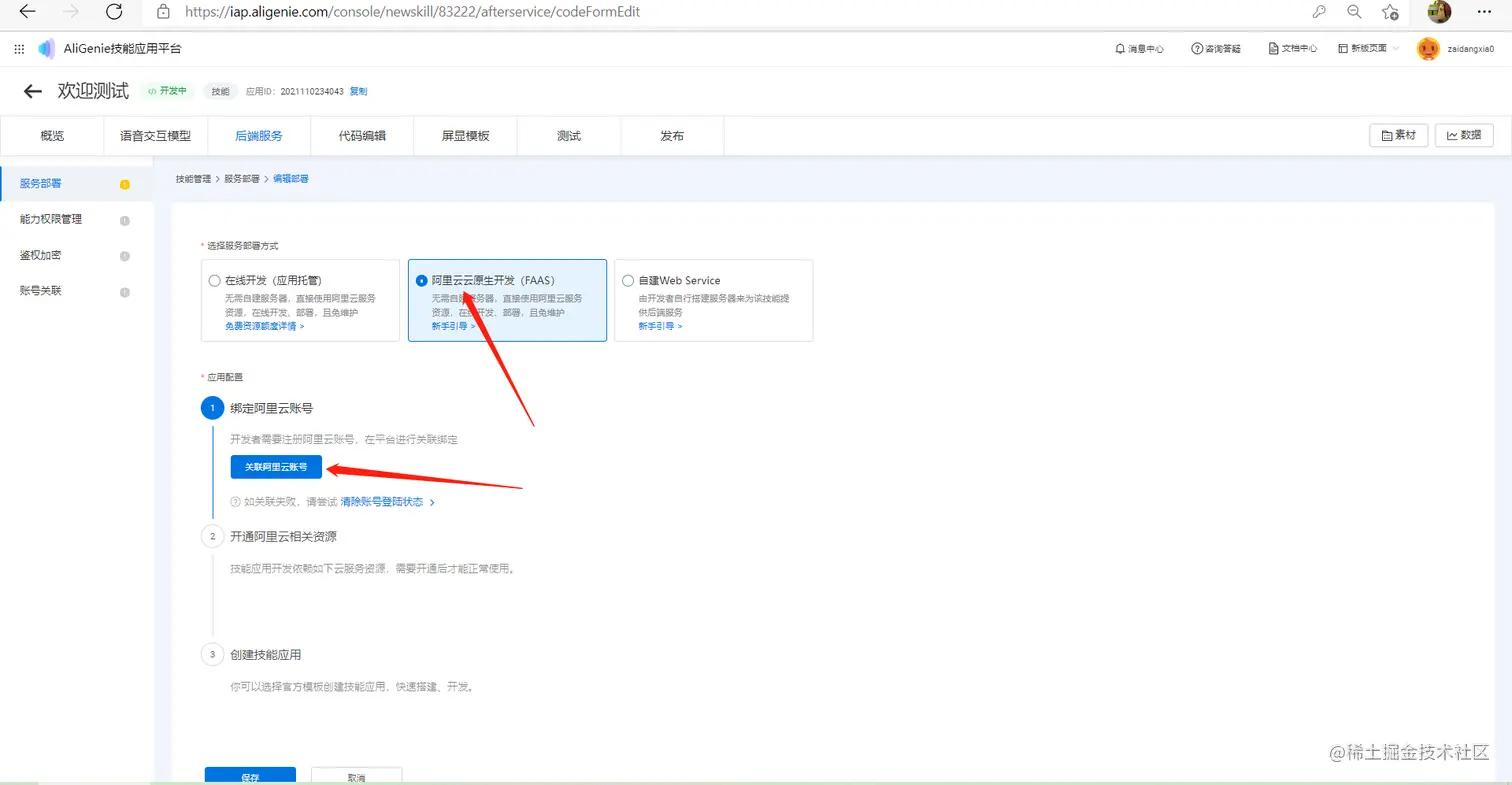Switch to the 屏显模板 tab
This screenshot has width=1512, height=785.
(466, 136)
